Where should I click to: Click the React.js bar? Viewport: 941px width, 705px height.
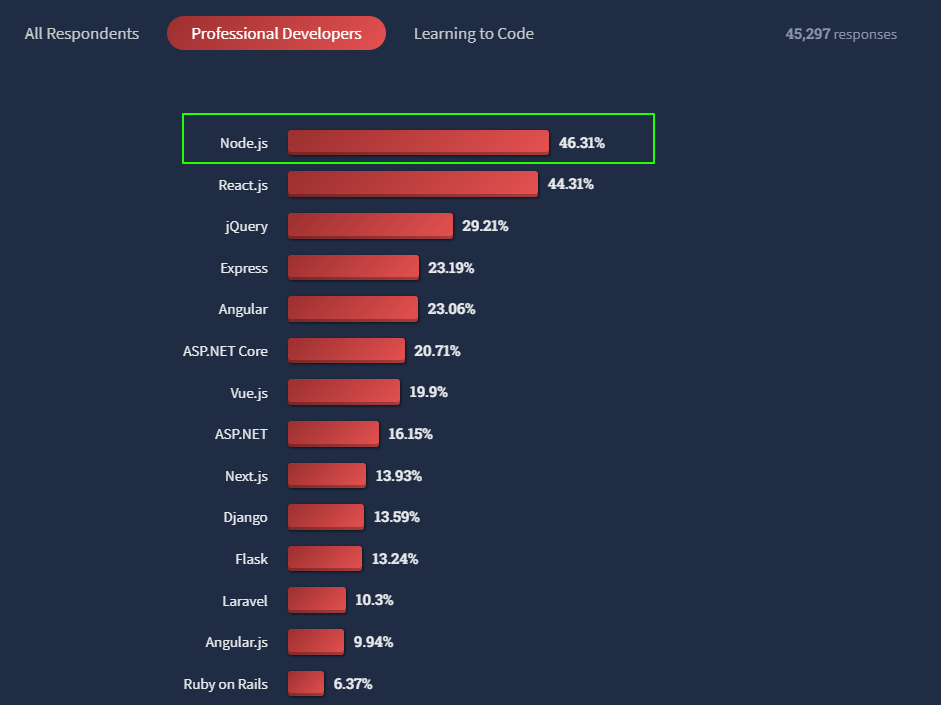(x=412, y=184)
